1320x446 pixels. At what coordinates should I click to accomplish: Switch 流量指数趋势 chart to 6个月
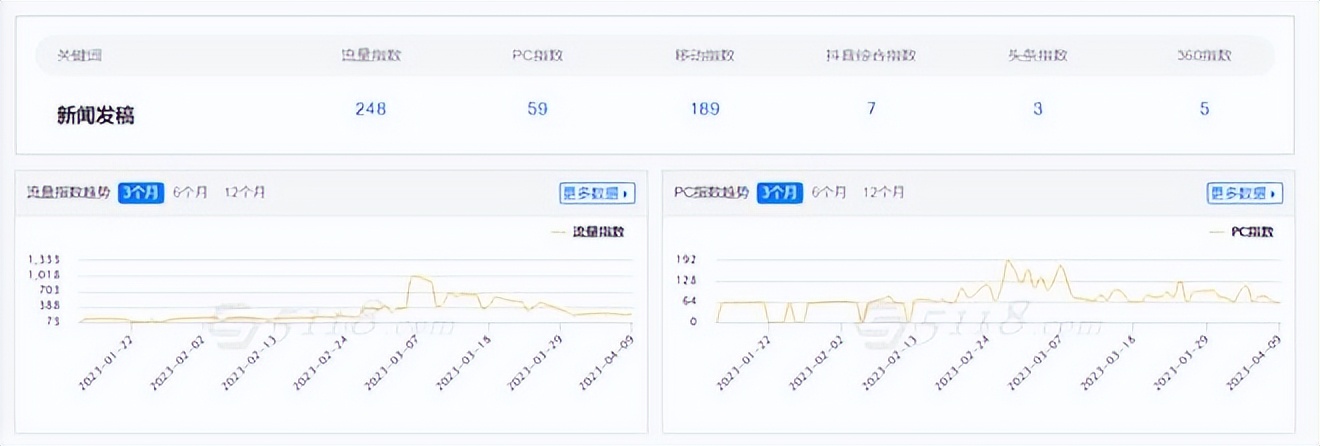[190, 193]
